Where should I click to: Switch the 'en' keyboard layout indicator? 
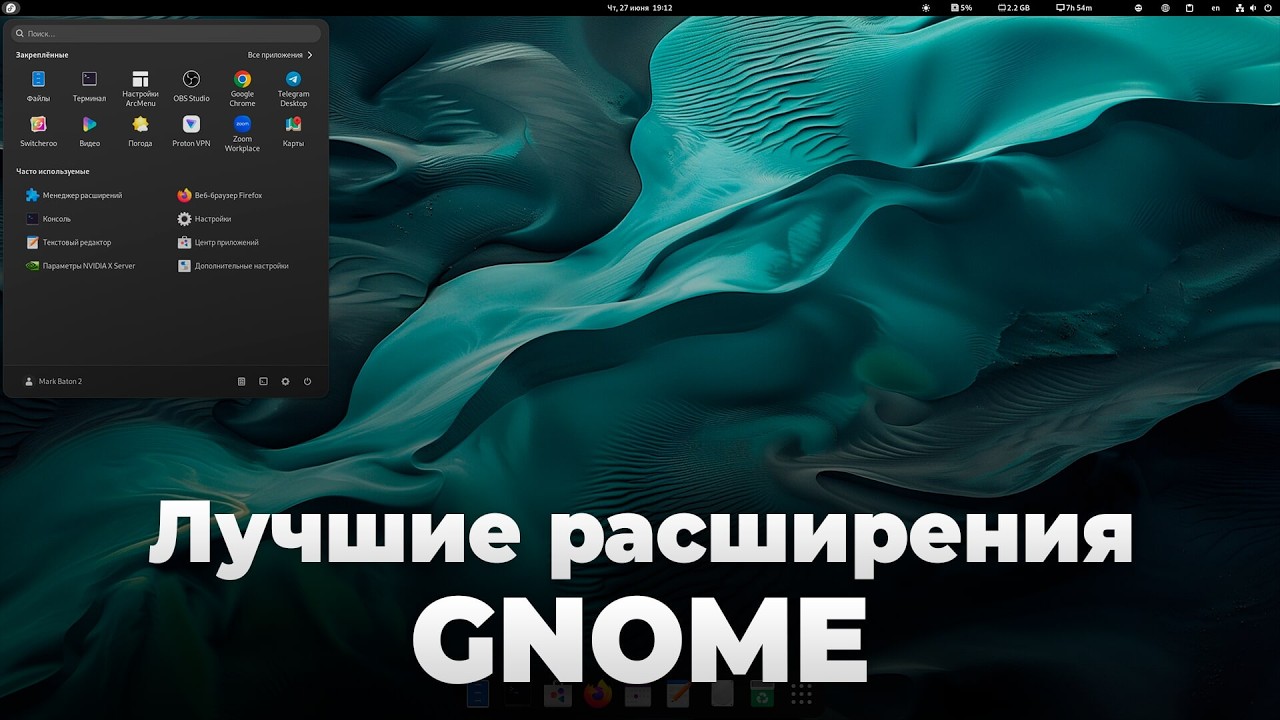click(1216, 8)
